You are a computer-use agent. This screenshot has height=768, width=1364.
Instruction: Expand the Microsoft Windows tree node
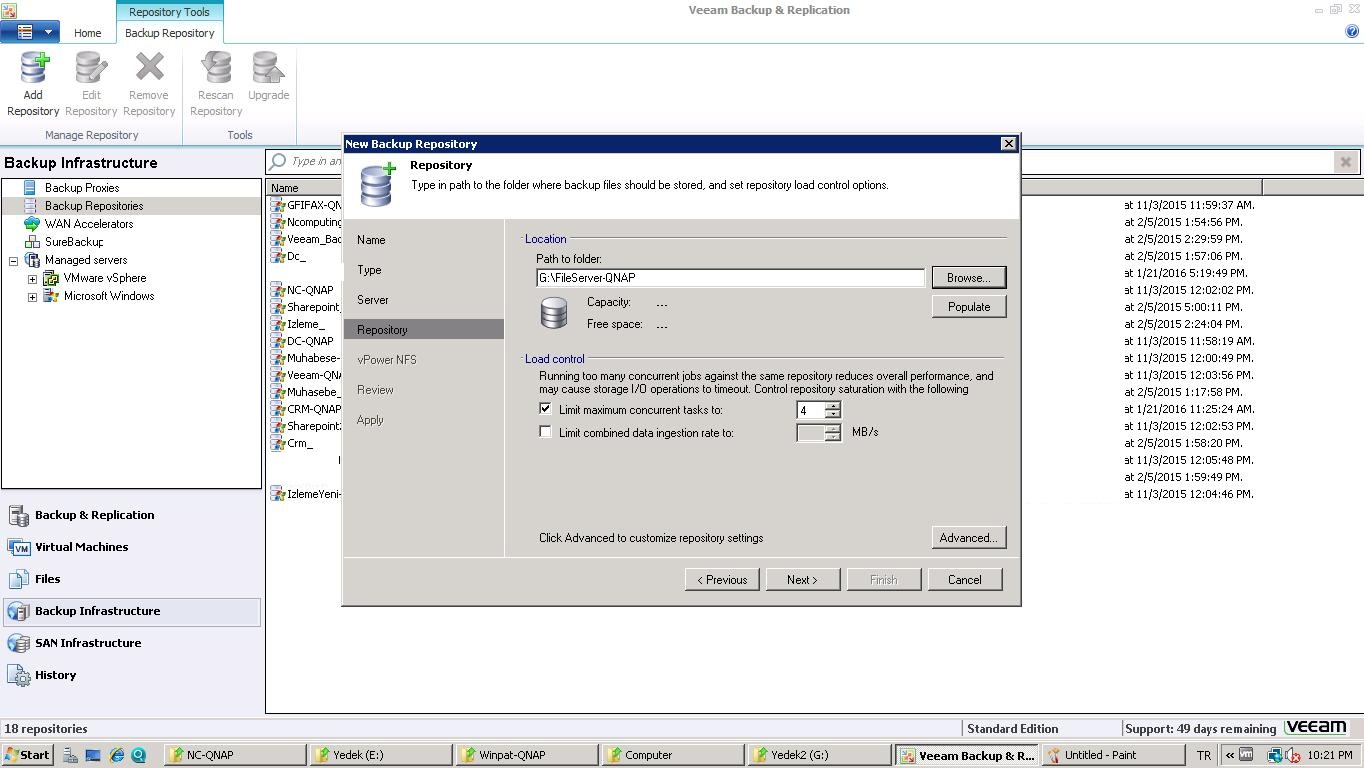pyautogui.click(x=32, y=297)
